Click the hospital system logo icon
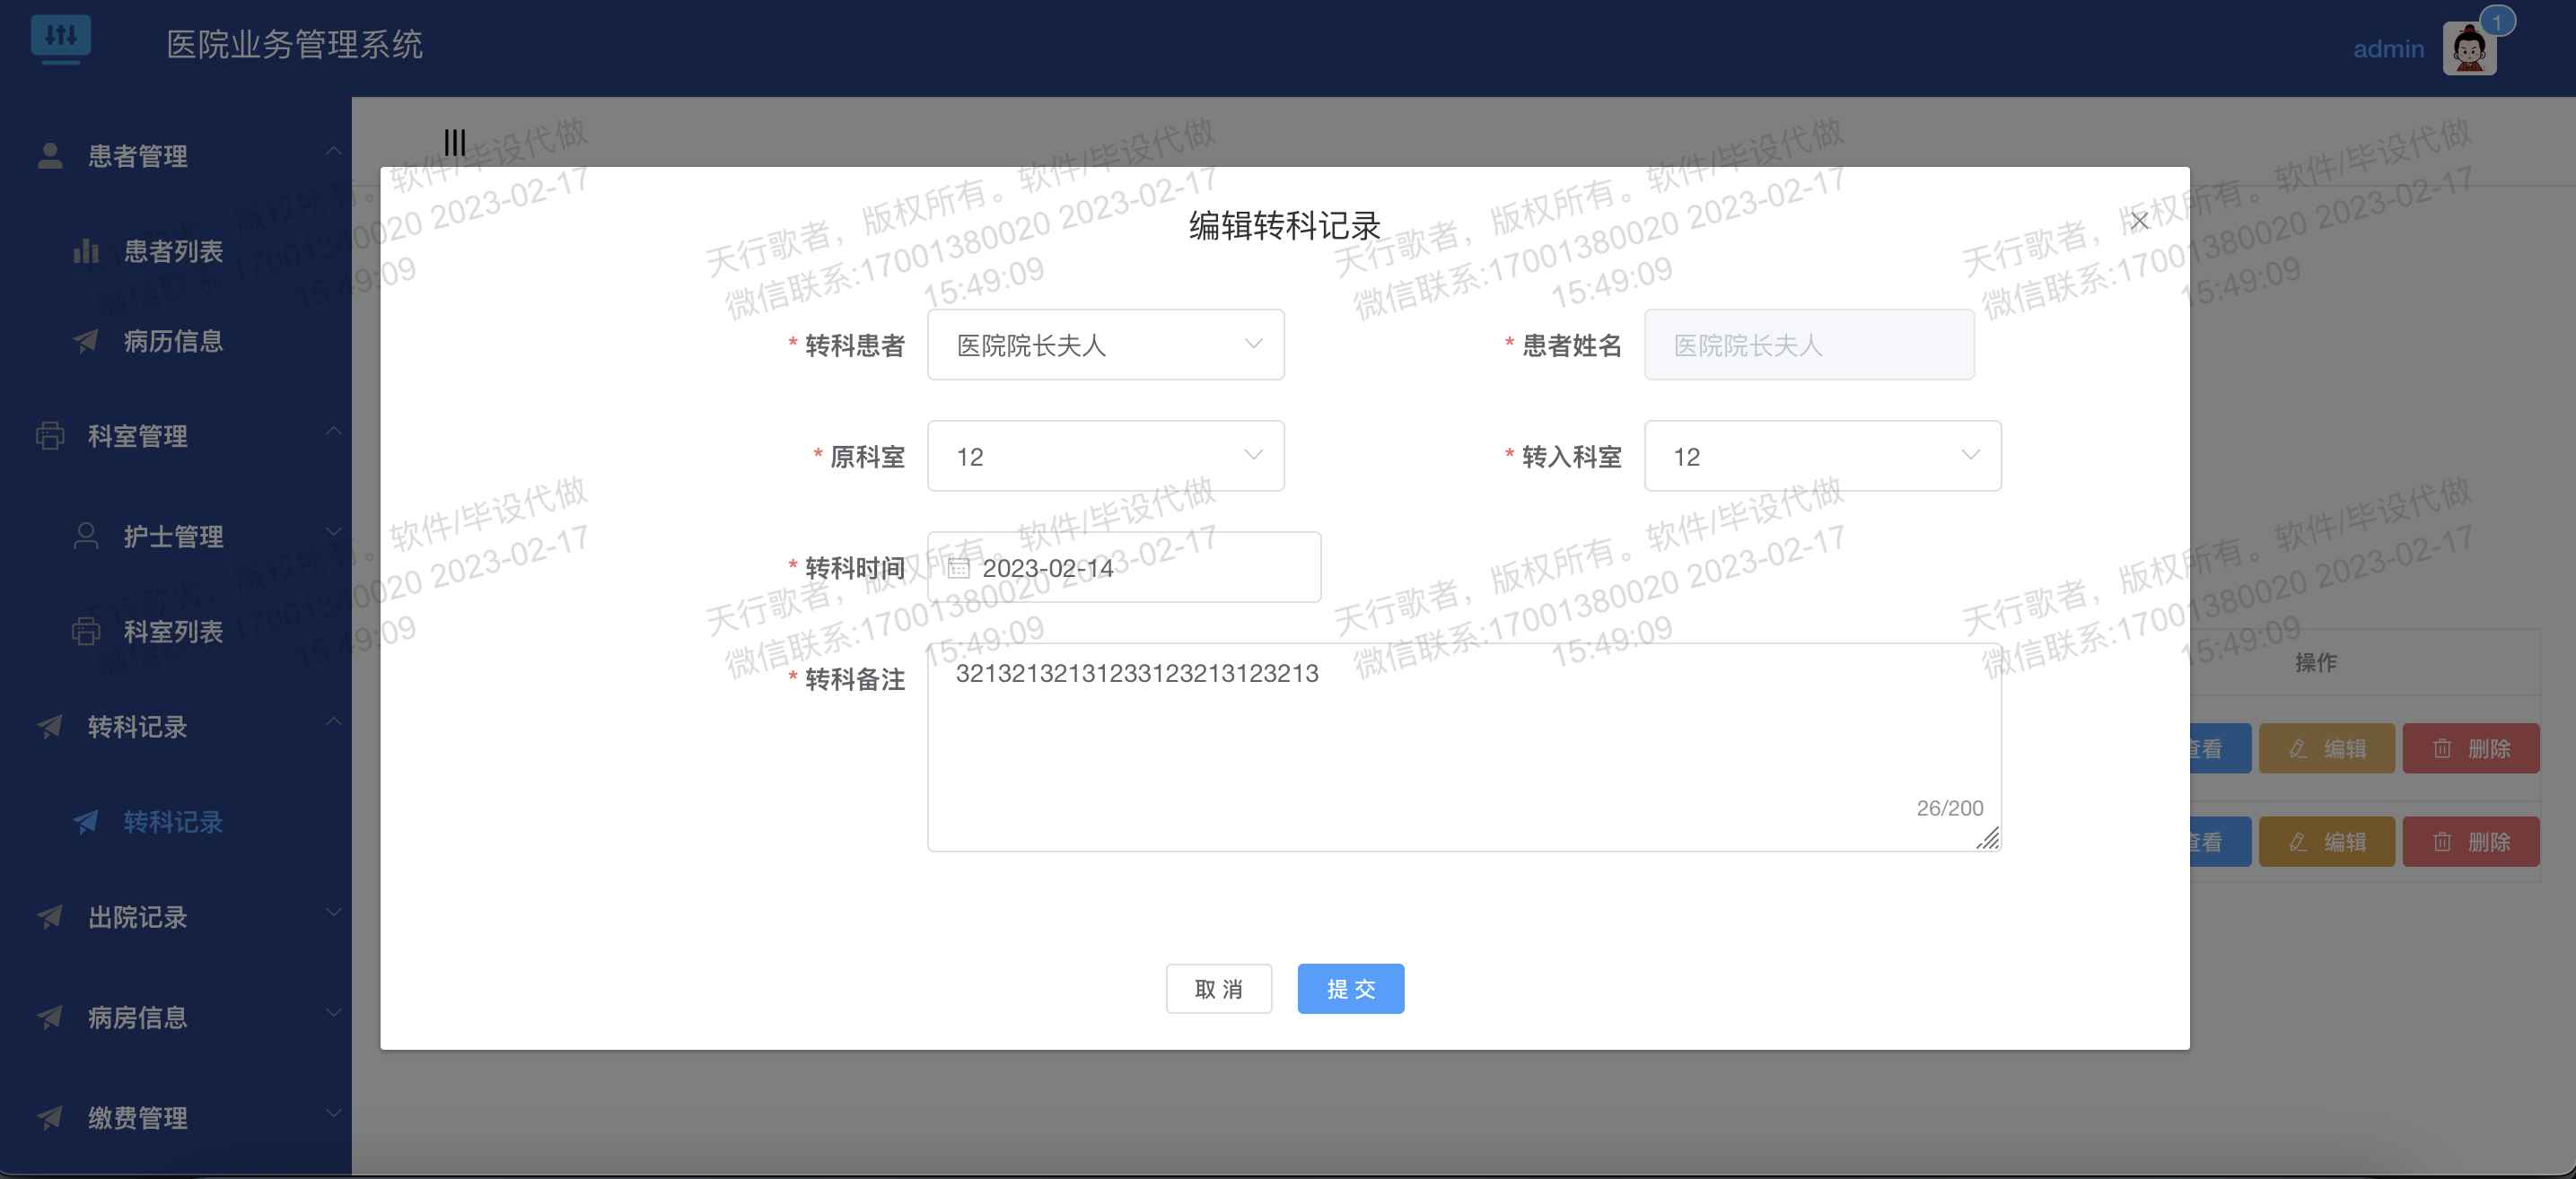This screenshot has height=1179, width=2576. pos(62,40)
